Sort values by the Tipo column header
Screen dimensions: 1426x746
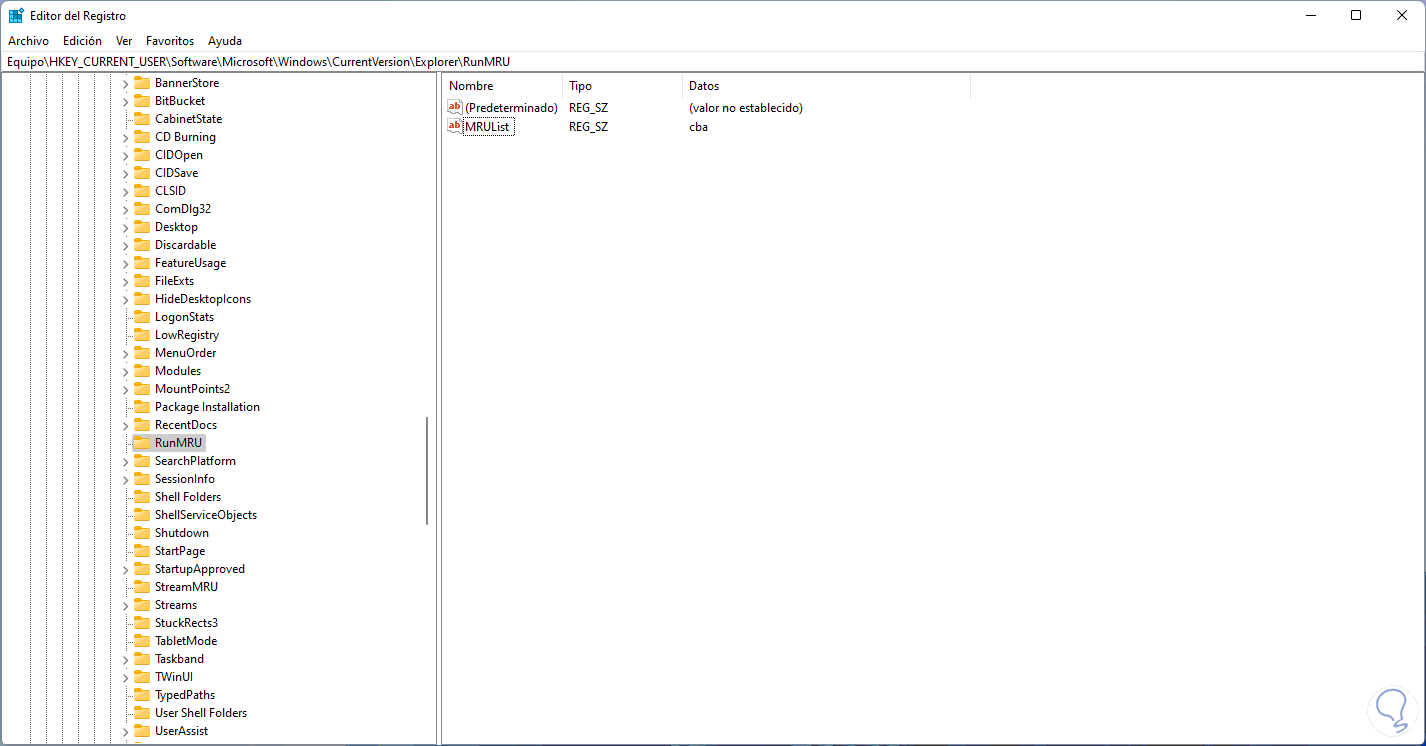(x=622, y=86)
